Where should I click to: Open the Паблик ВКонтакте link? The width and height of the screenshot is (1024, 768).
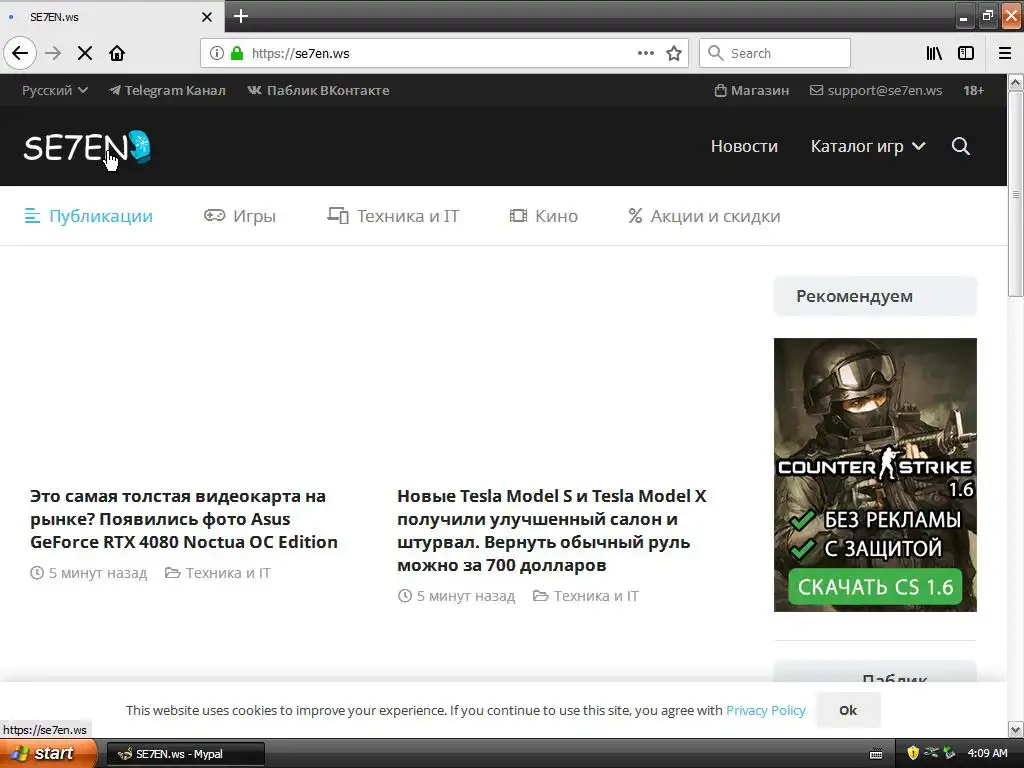[318, 90]
